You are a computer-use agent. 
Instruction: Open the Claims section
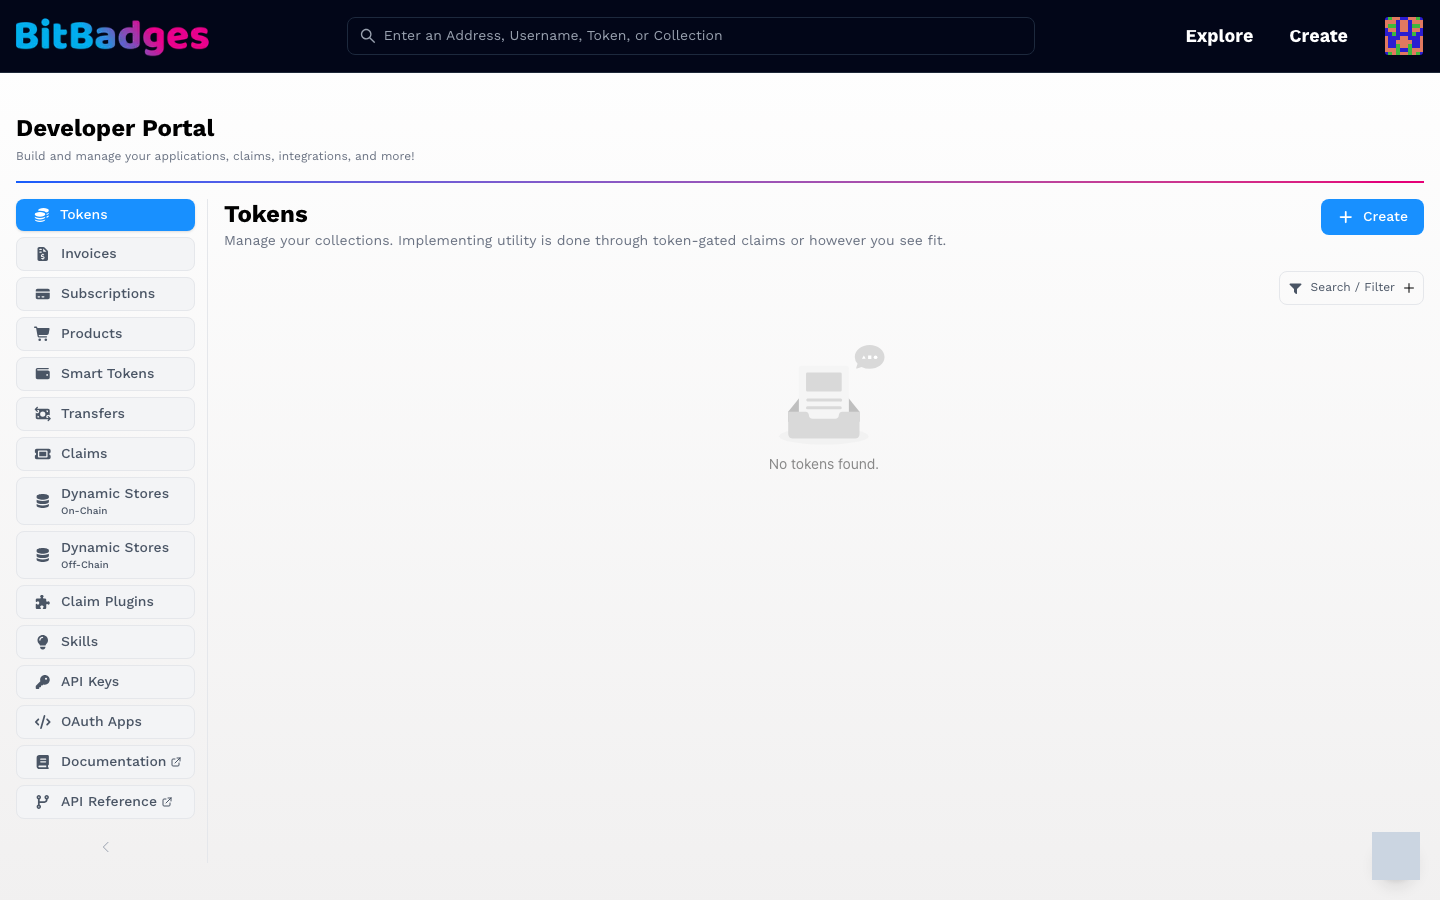[x=105, y=454]
